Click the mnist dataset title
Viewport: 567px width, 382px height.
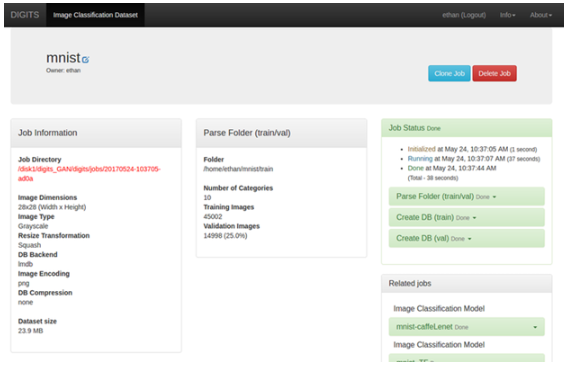tap(63, 58)
